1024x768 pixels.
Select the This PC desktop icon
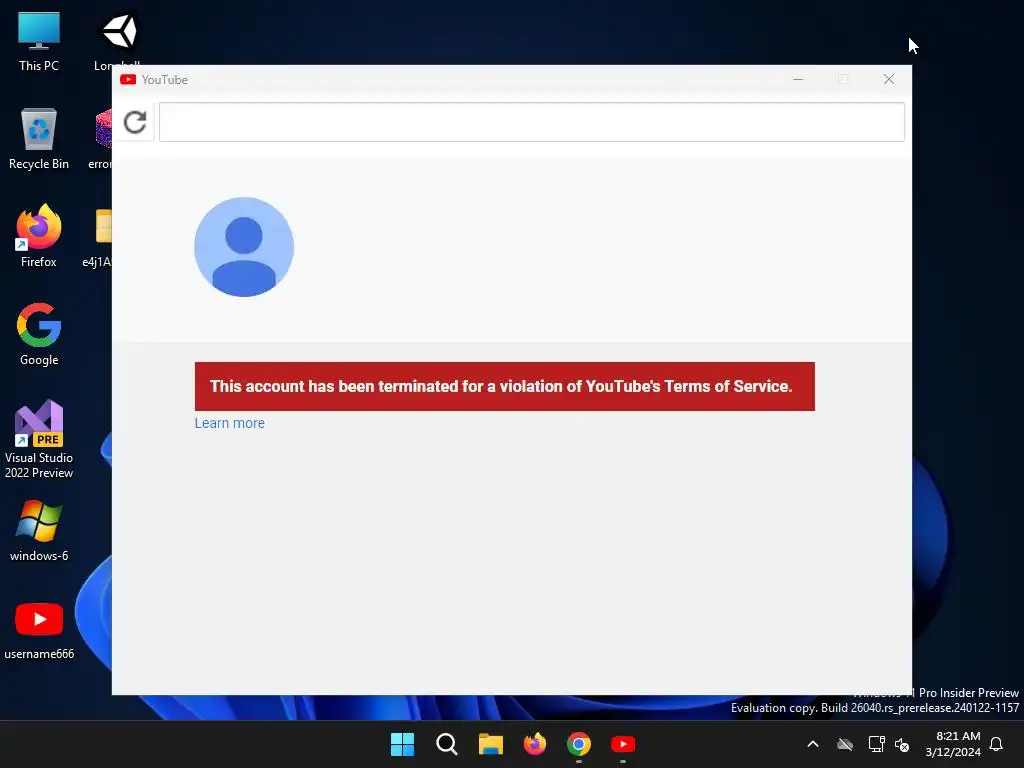[39, 42]
